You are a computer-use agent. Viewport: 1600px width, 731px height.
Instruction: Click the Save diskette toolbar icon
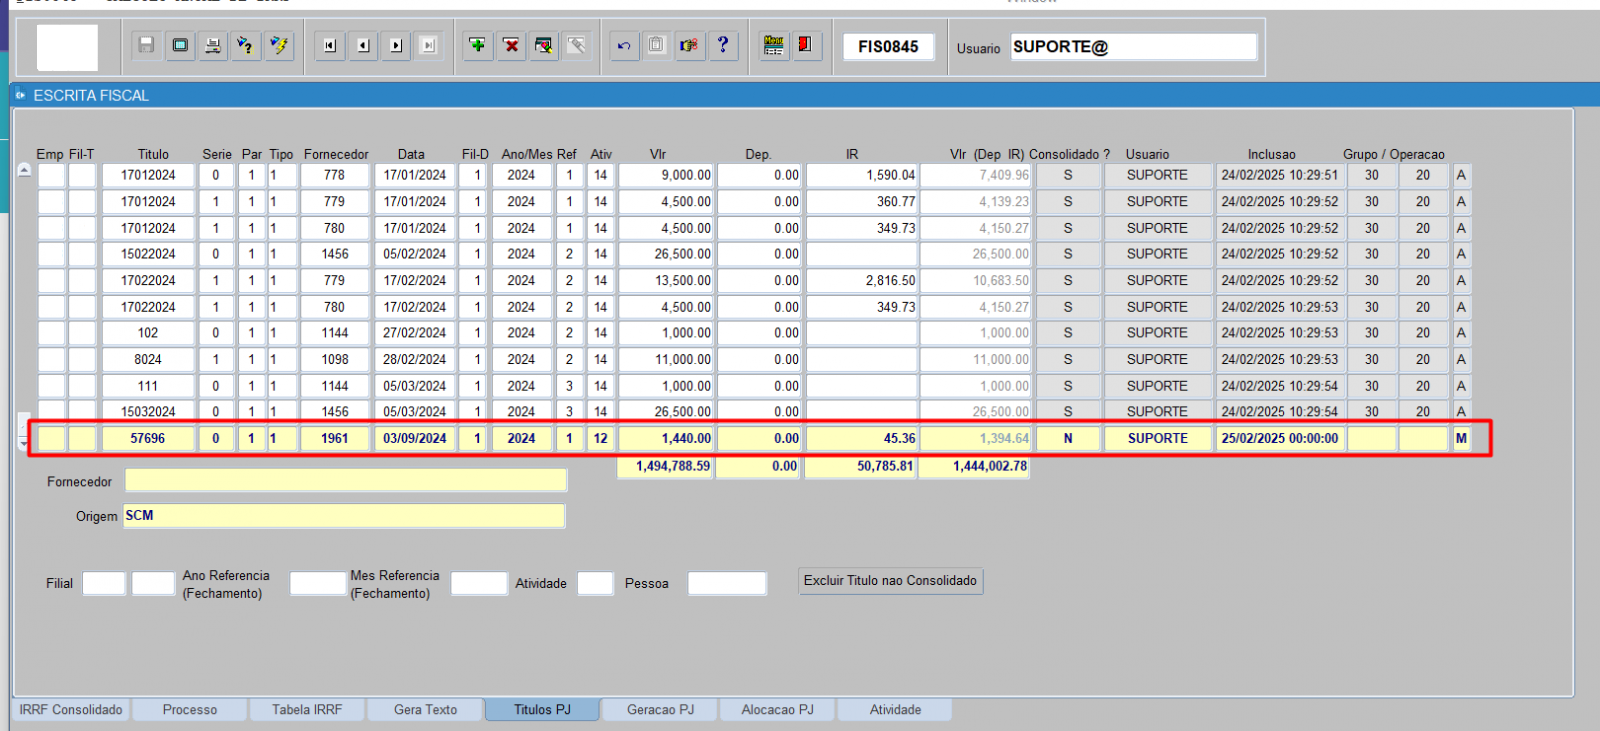(147, 46)
